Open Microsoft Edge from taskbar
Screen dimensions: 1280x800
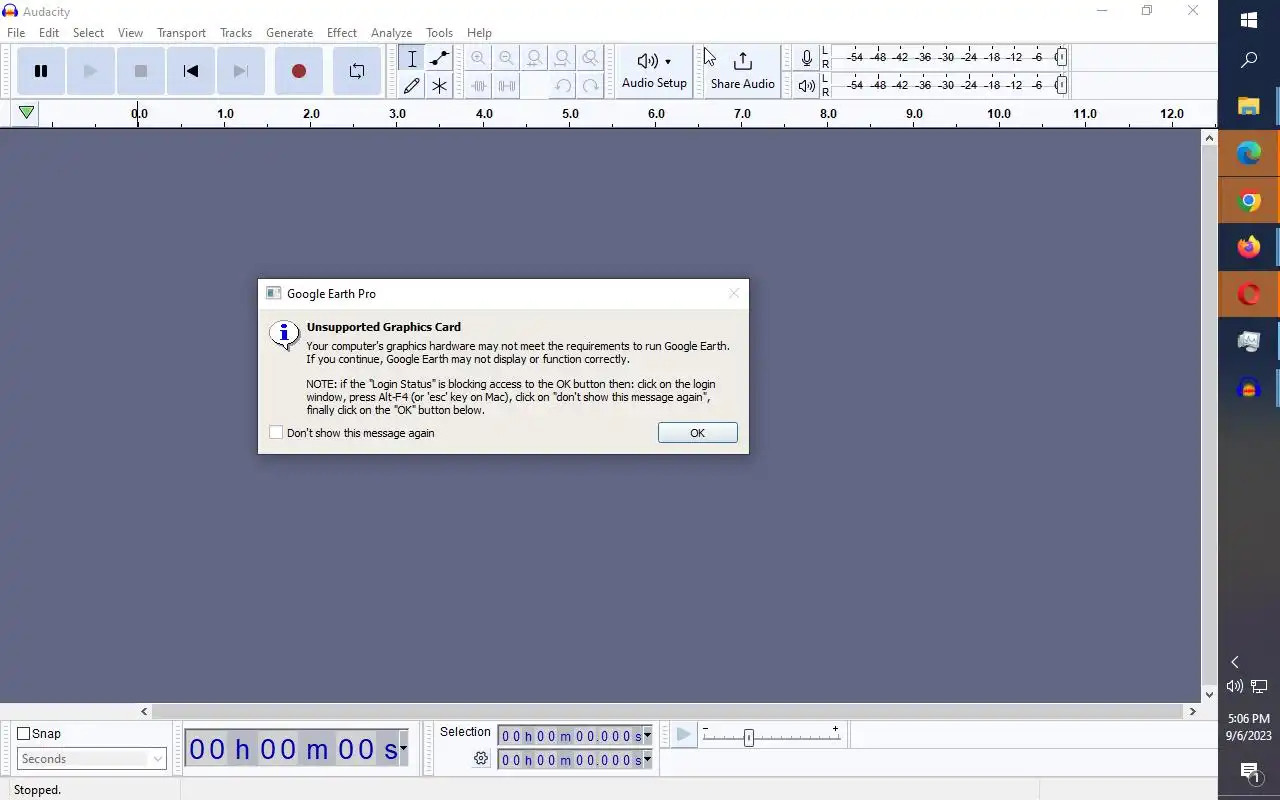click(1248, 153)
